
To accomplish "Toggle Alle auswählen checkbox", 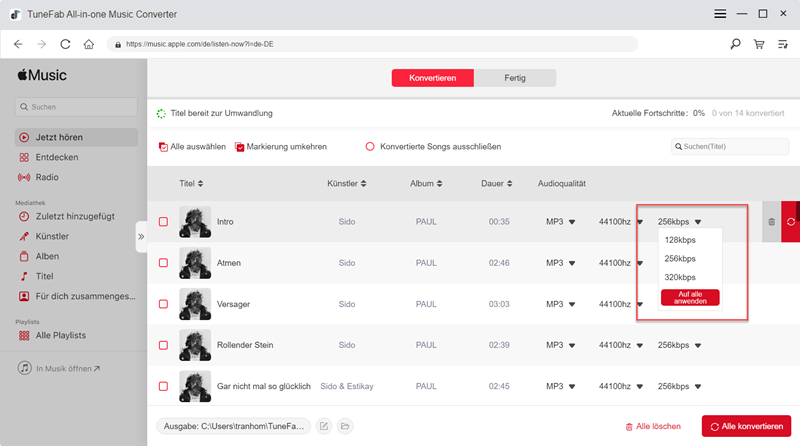I will pyautogui.click(x=163, y=147).
